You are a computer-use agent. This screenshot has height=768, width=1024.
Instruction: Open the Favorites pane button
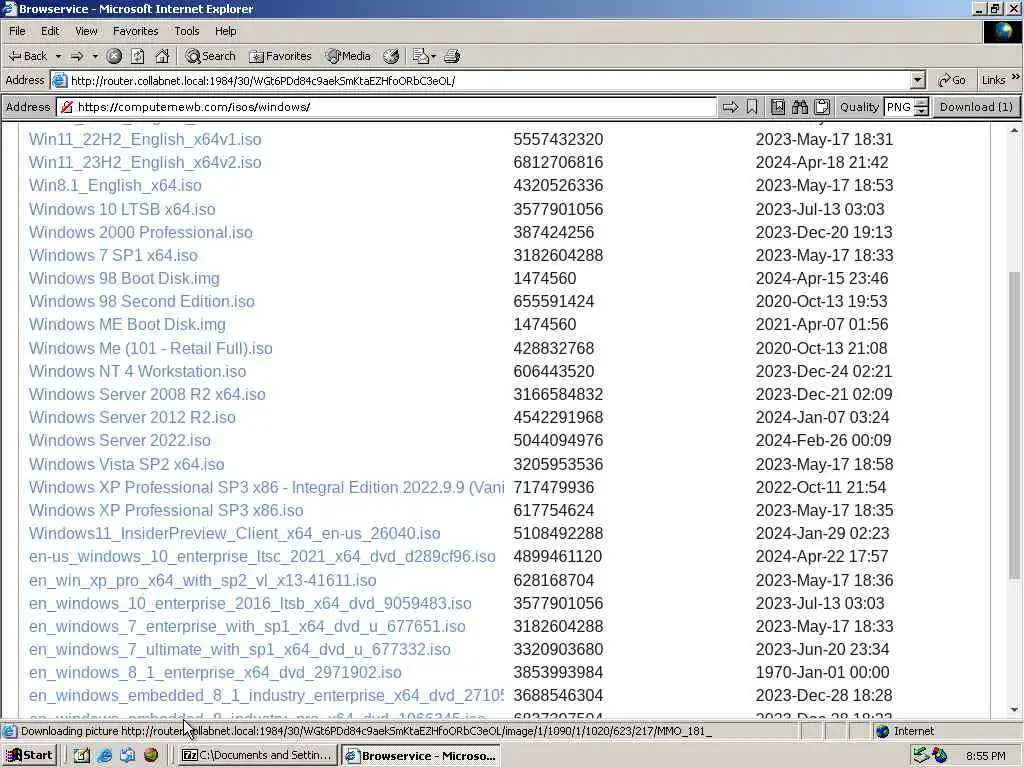[x=280, y=56]
